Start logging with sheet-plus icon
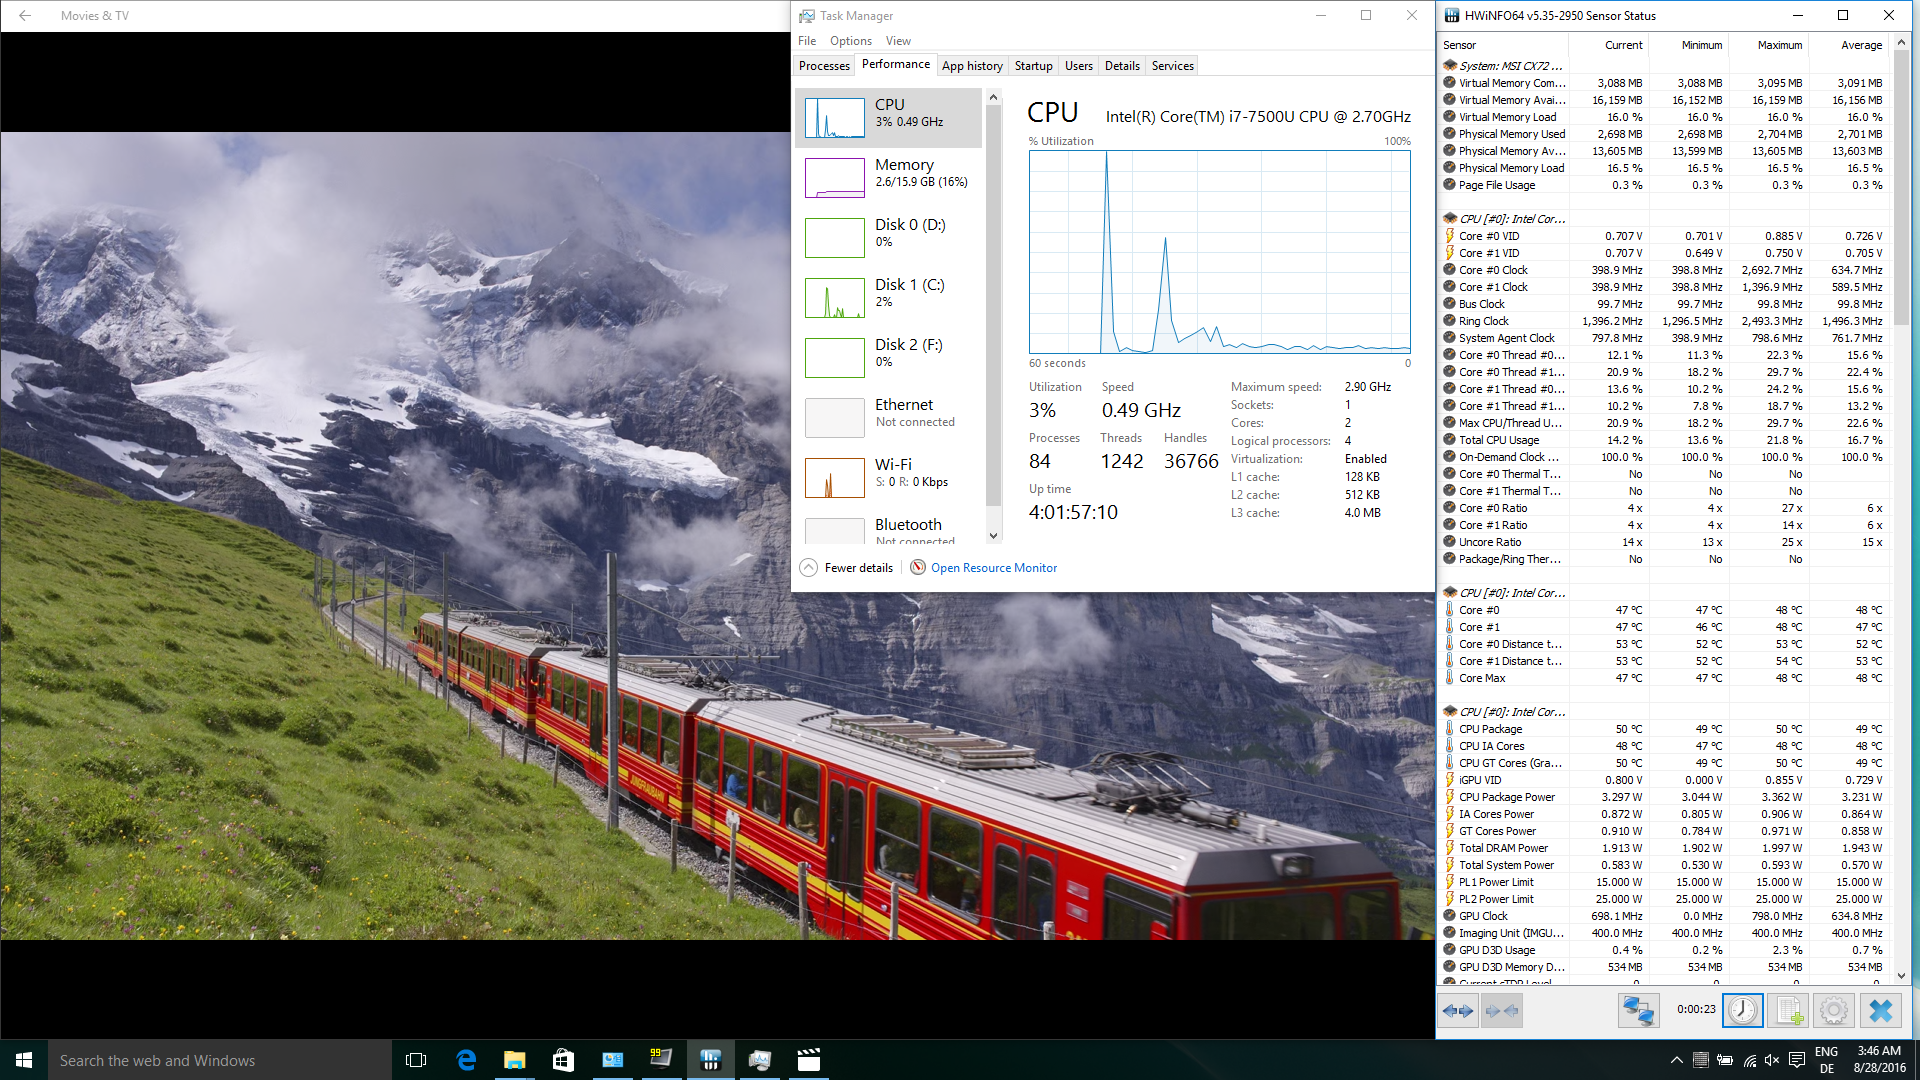 click(1789, 1011)
